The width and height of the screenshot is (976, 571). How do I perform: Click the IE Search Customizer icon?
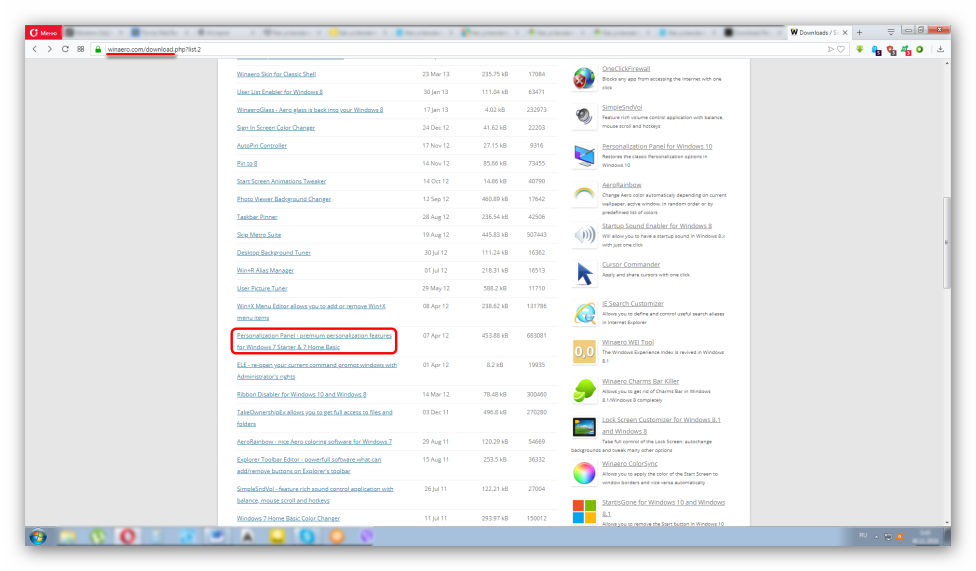pyautogui.click(x=585, y=312)
